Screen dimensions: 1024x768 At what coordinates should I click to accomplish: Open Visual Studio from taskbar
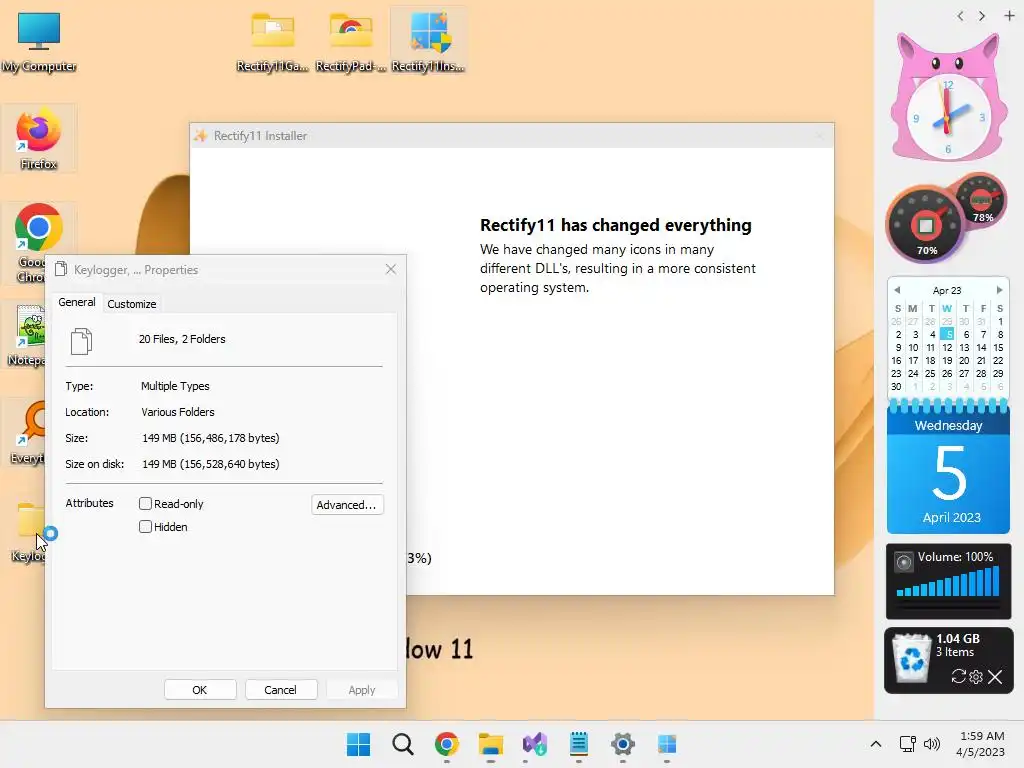pyautogui.click(x=535, y=744)
